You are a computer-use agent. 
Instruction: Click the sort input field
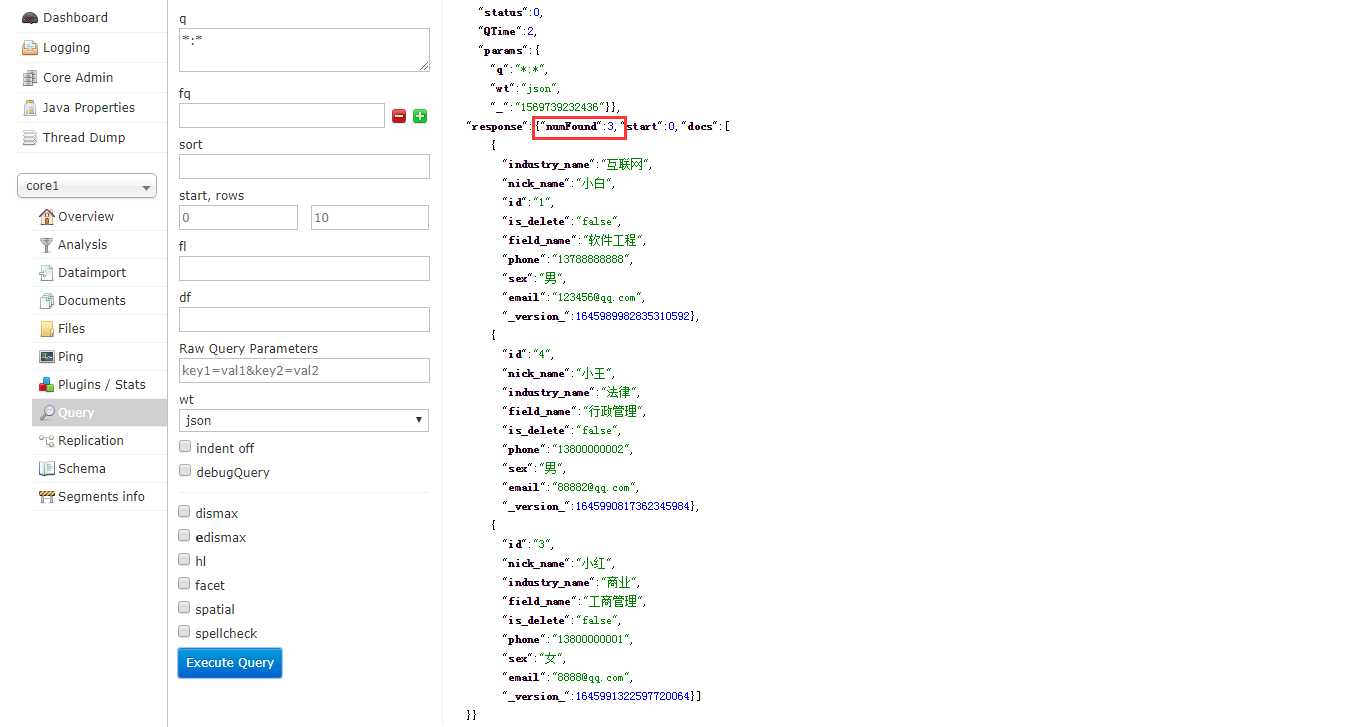click(x=304, y=167)
